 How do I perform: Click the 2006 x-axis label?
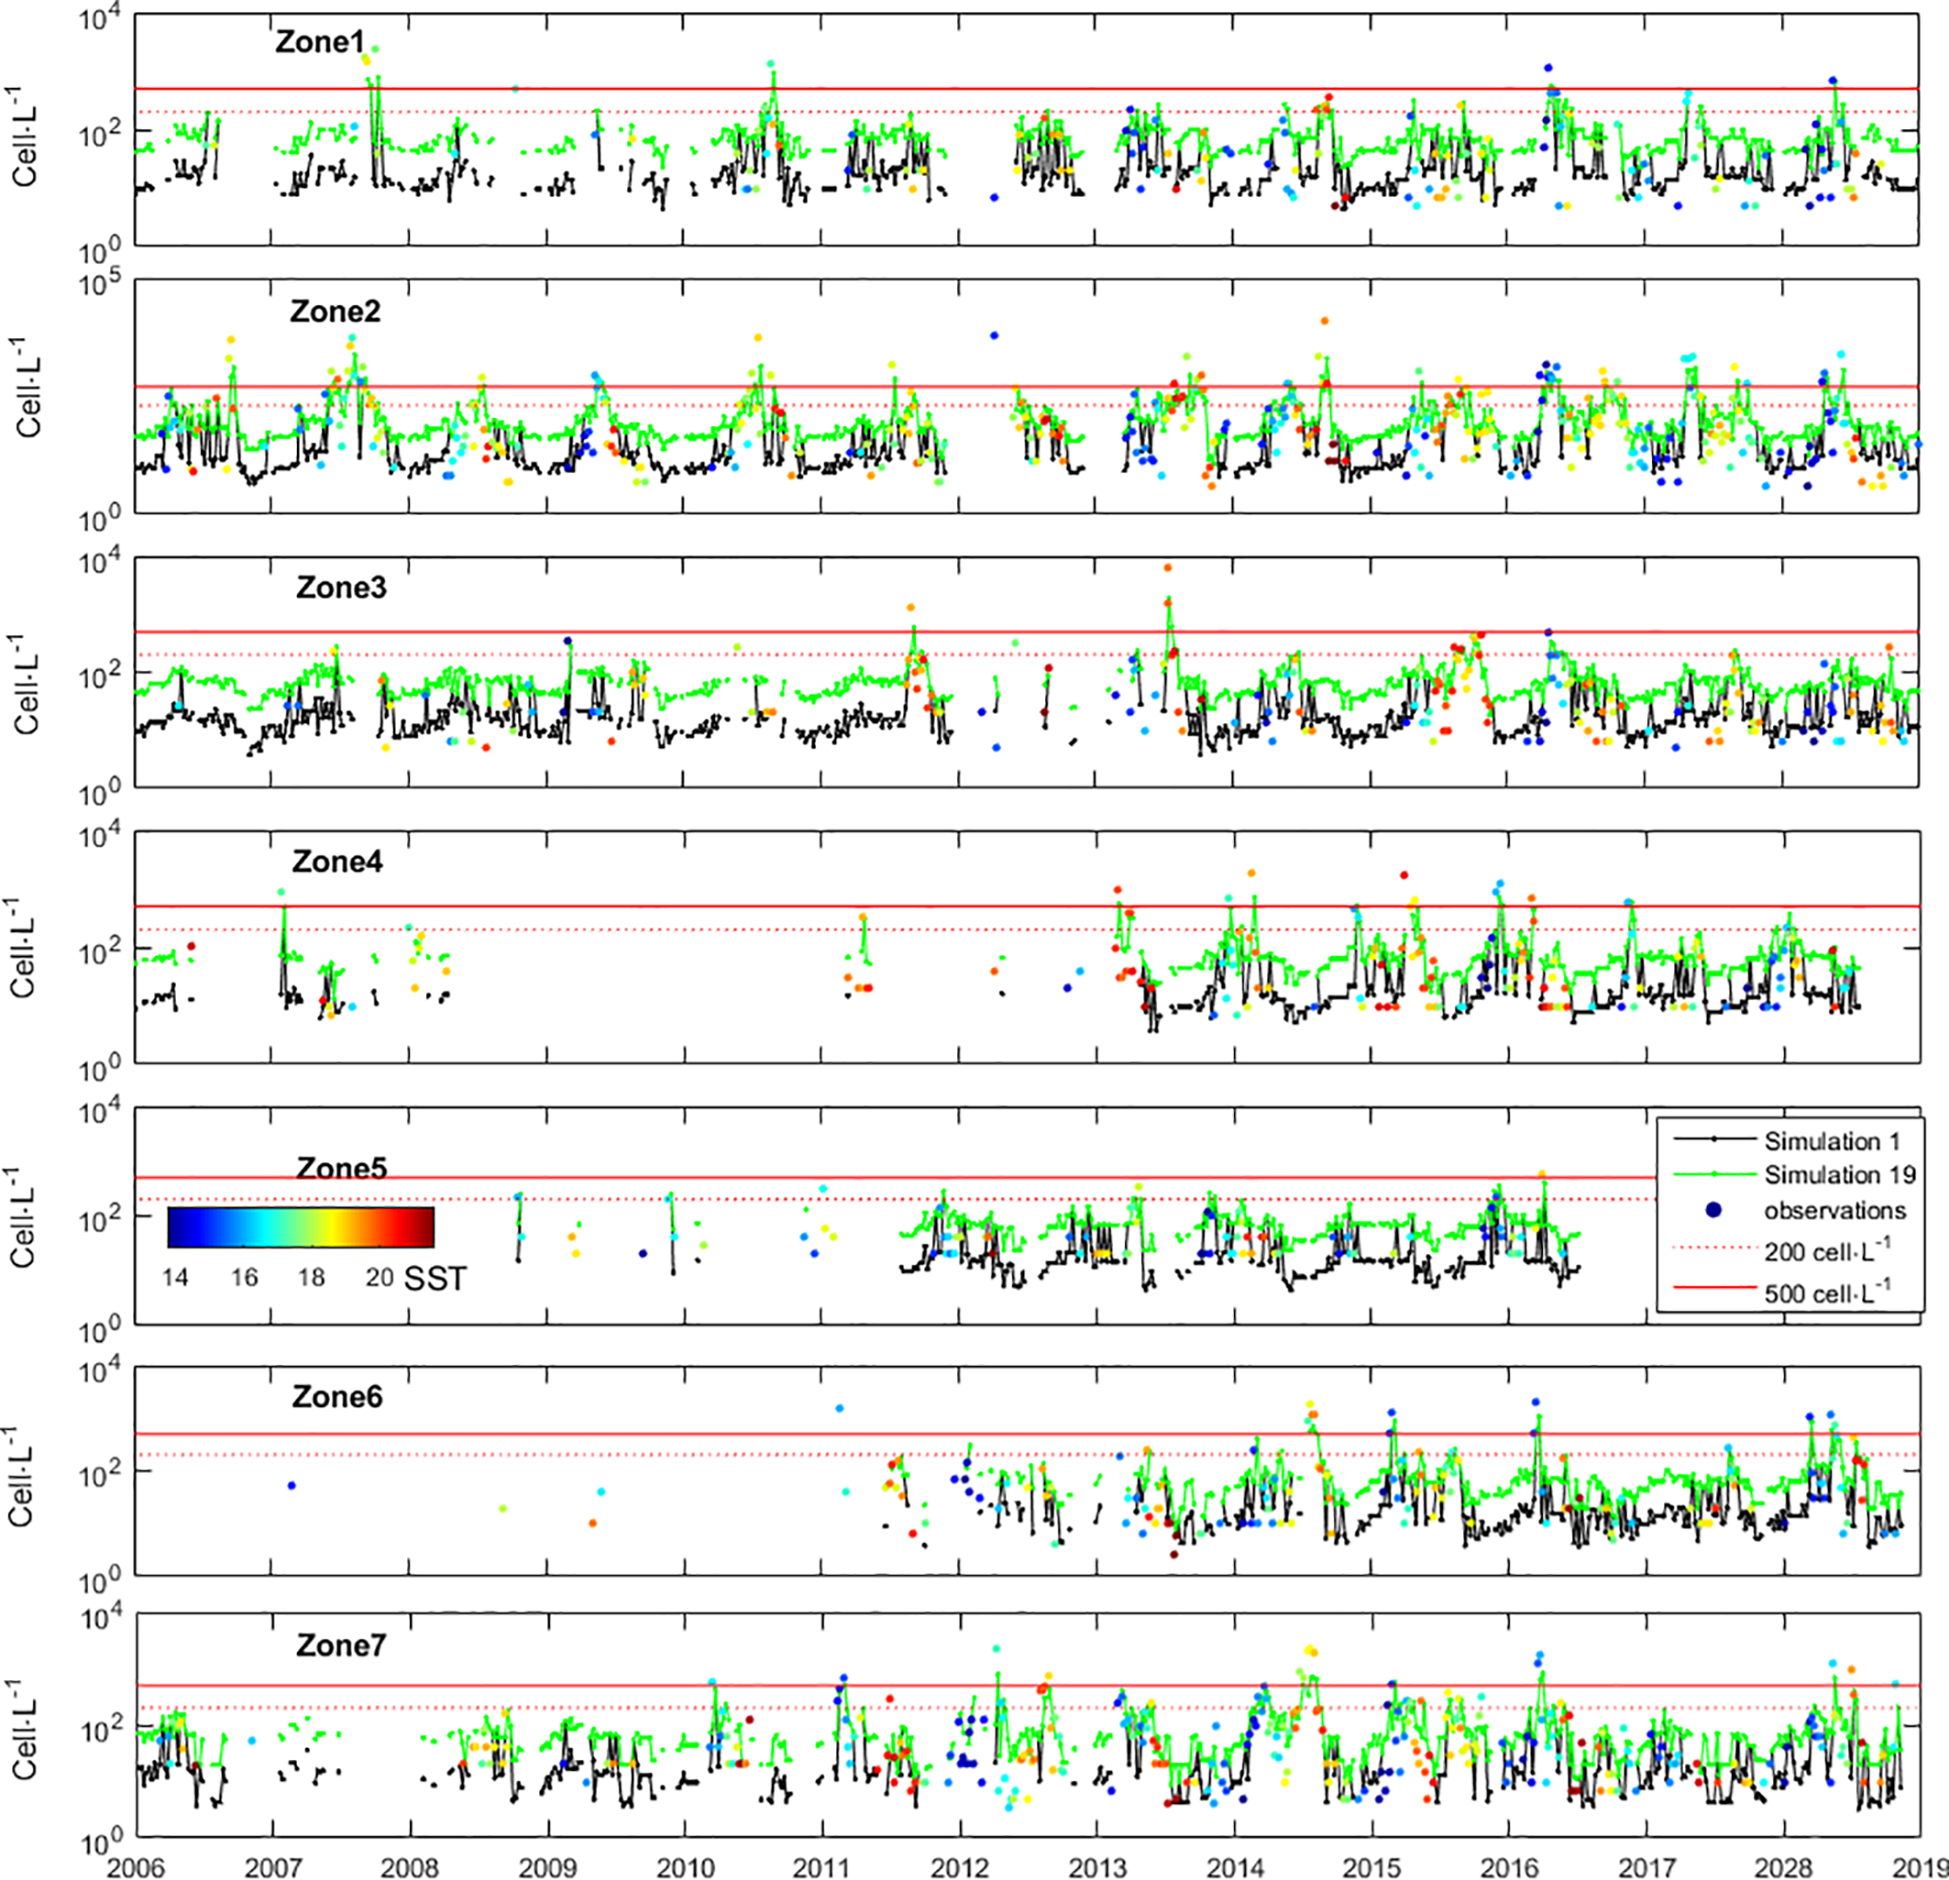point(136,1867)
